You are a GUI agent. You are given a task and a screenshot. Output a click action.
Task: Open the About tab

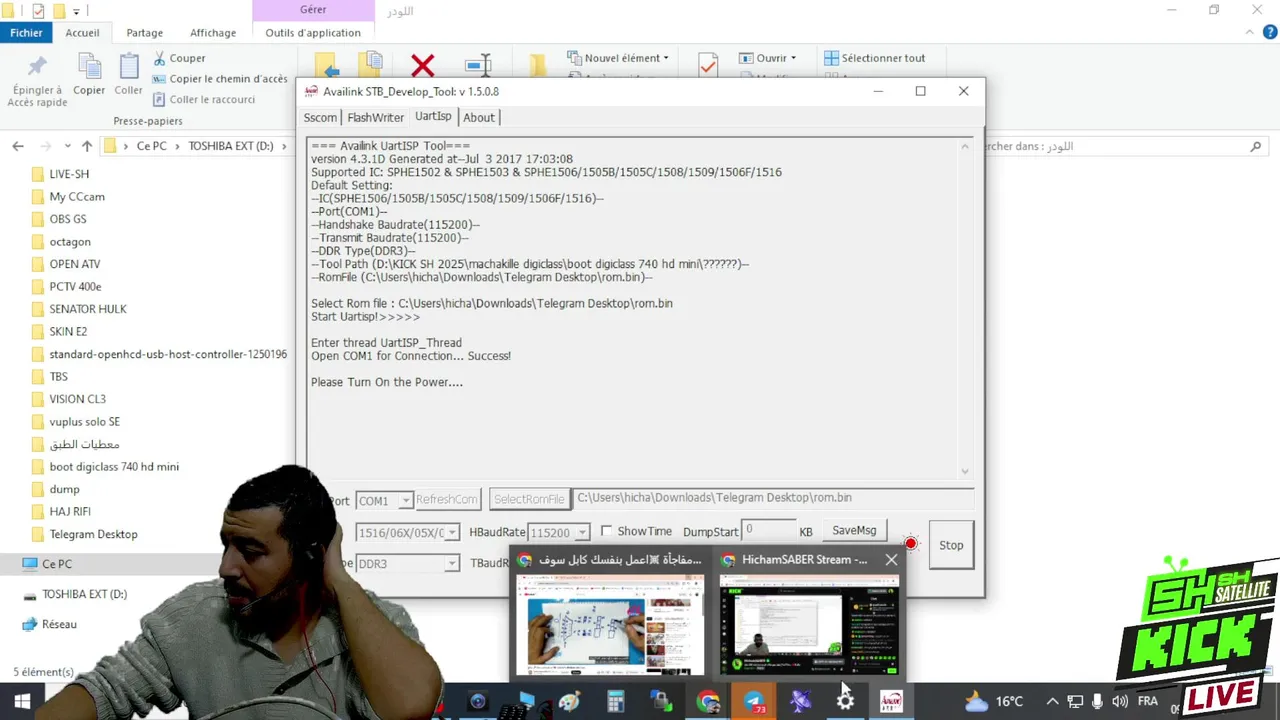pyautogui.click(x=478, y=117)
